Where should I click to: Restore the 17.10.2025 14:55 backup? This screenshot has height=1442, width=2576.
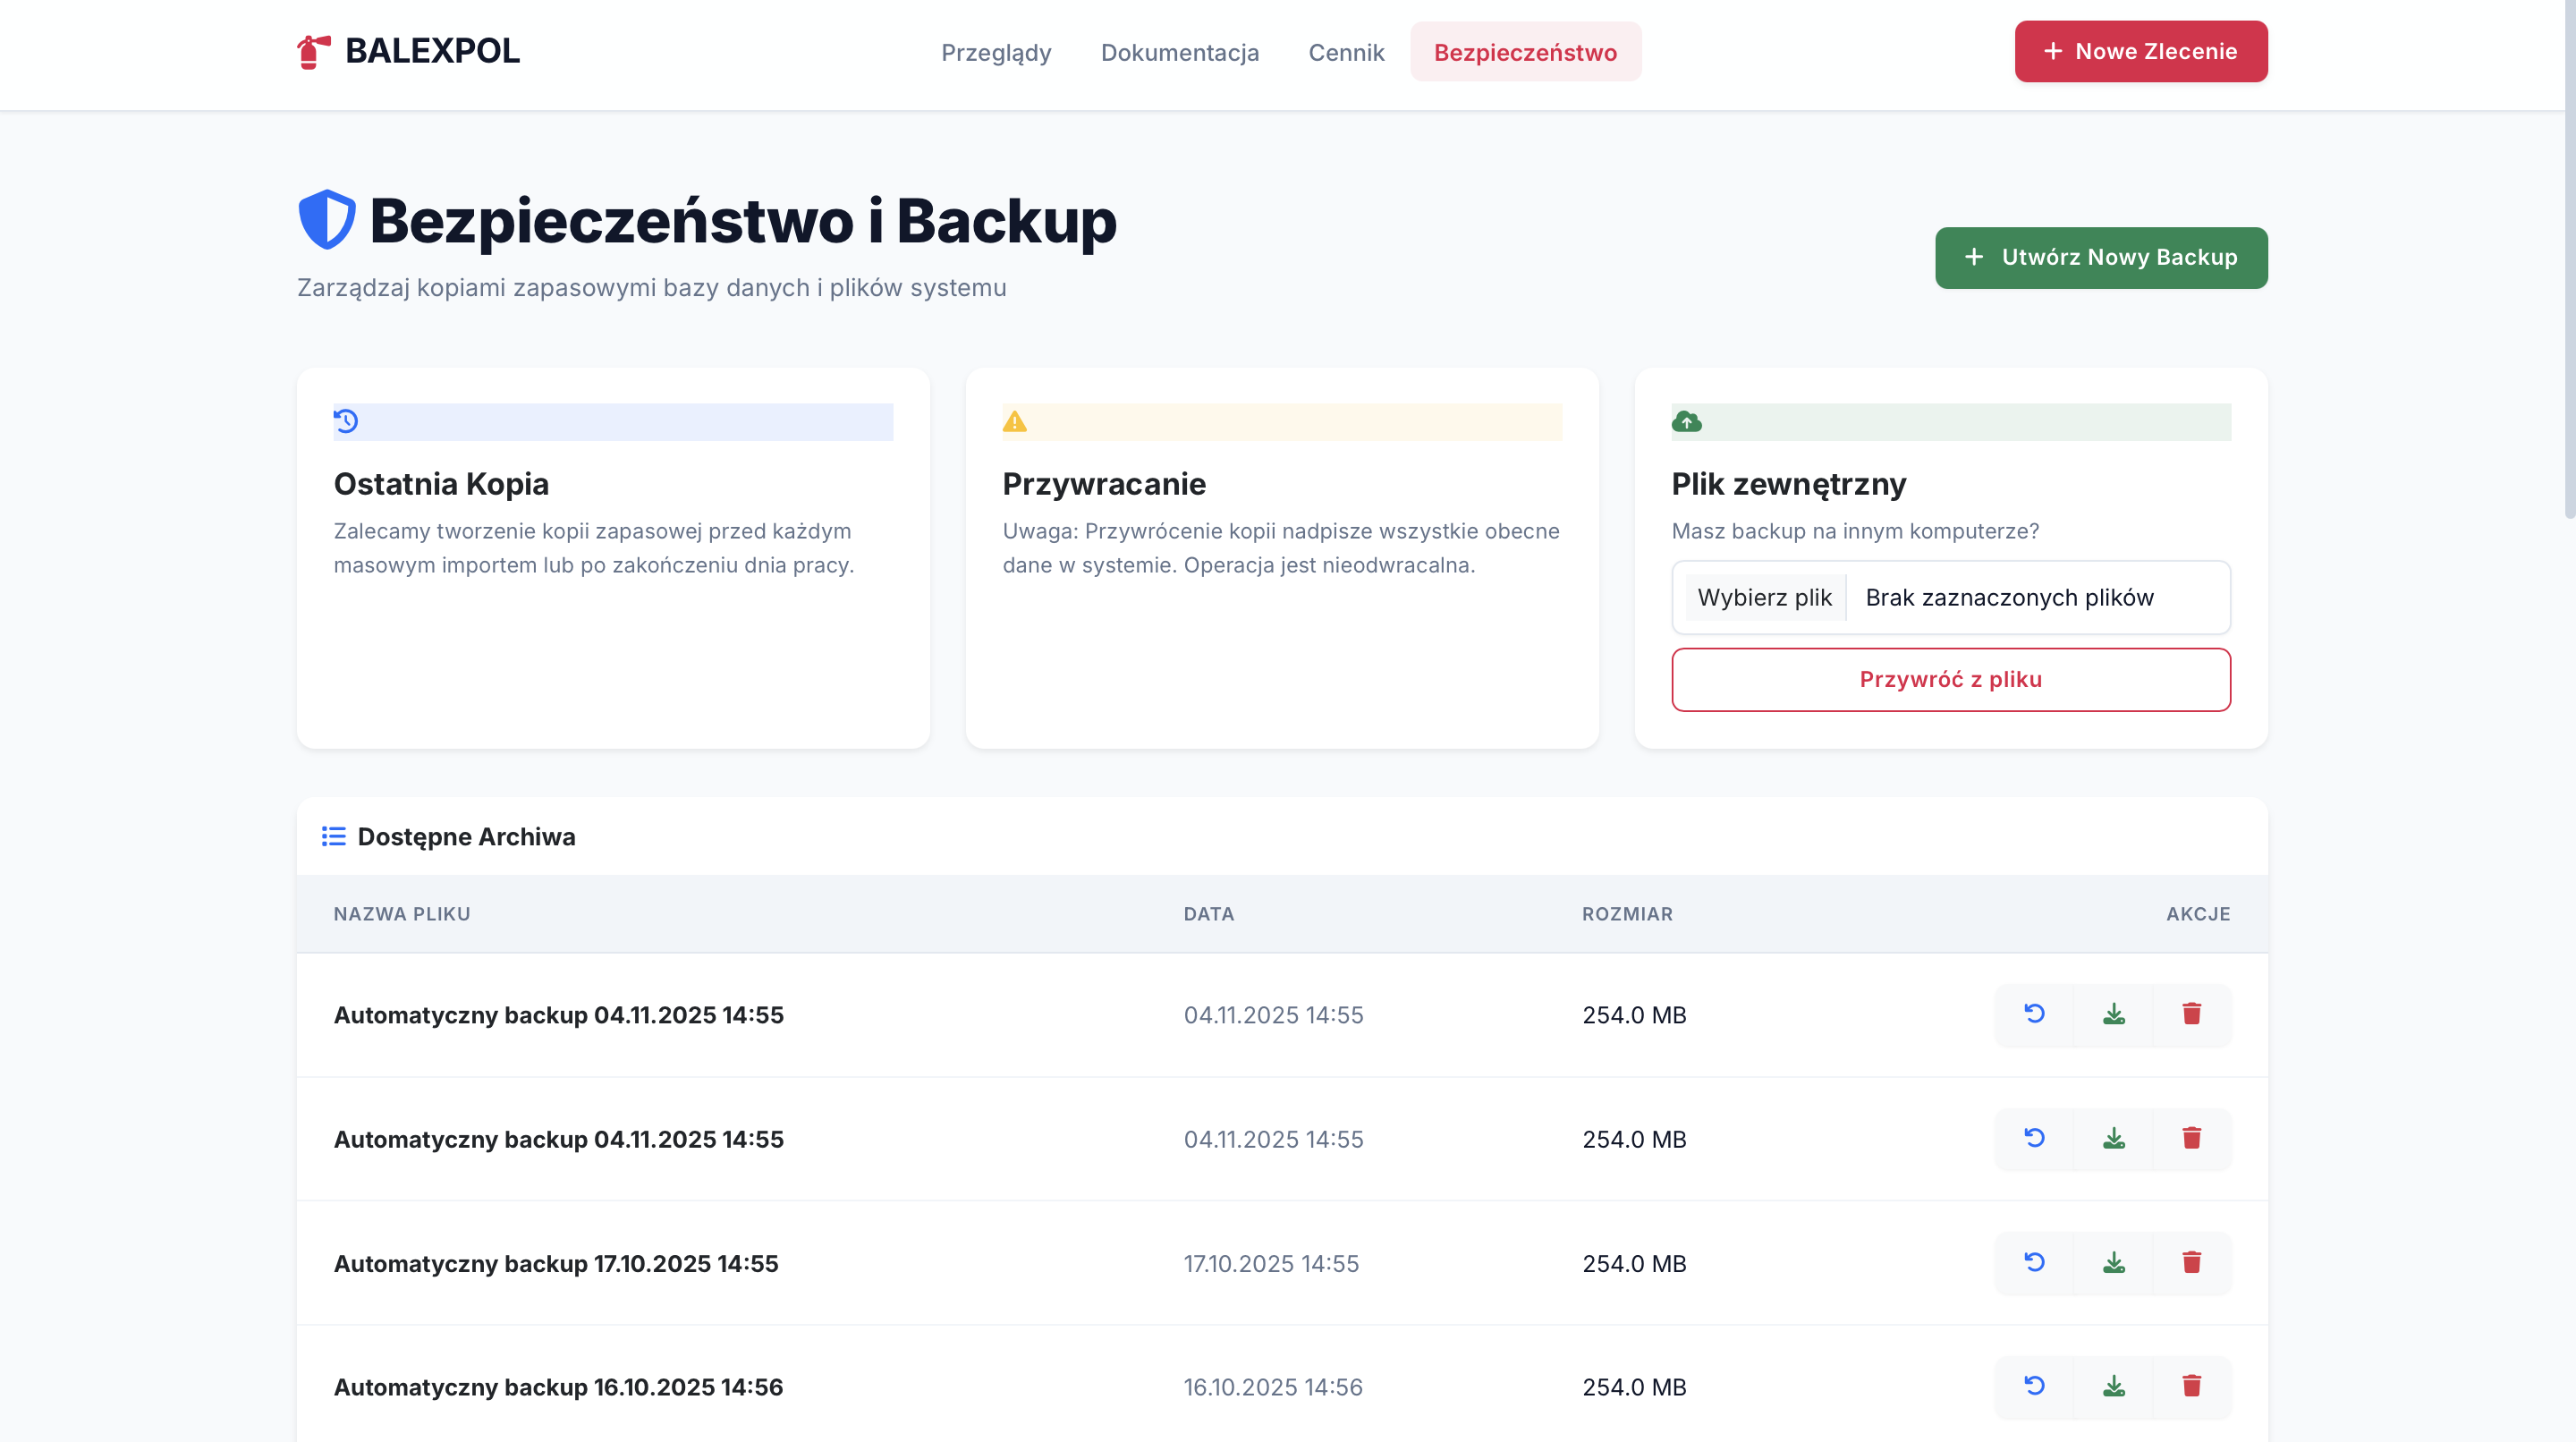tap(2034, 1262)
